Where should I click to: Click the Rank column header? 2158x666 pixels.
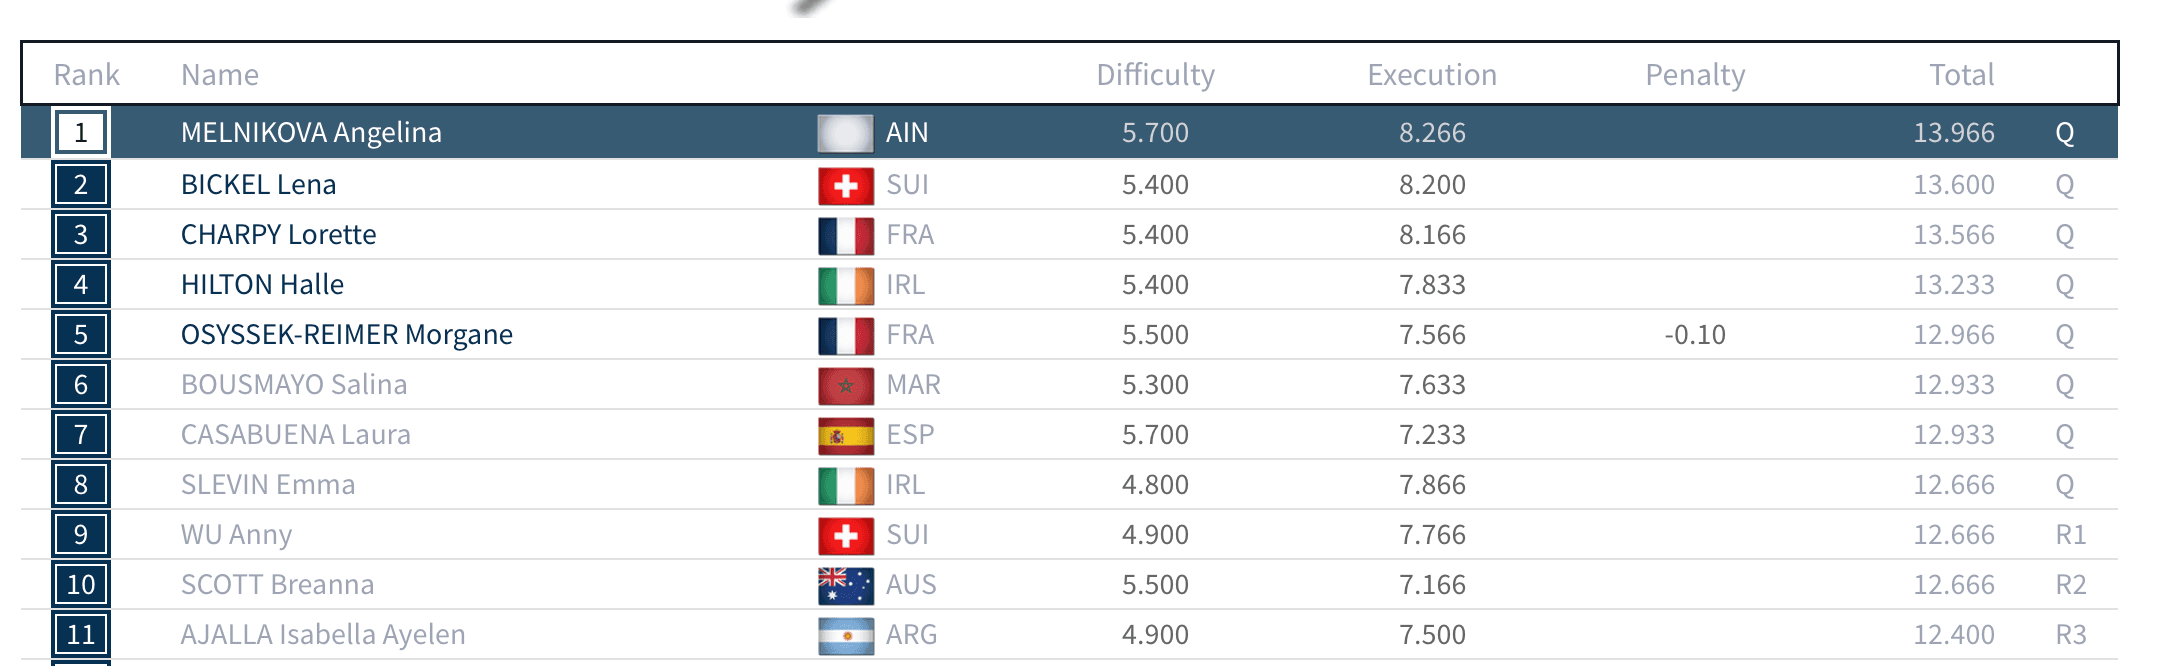87,75
